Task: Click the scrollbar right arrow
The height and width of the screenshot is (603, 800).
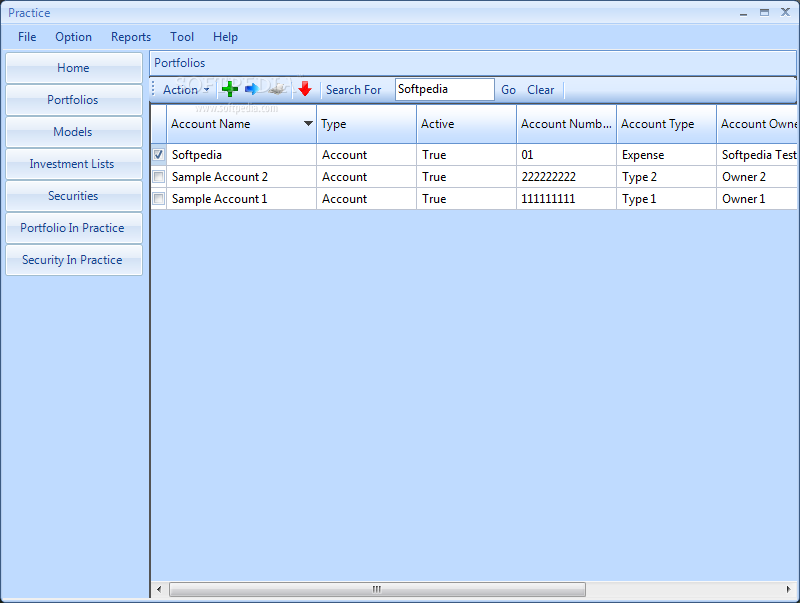Action: 789,589
